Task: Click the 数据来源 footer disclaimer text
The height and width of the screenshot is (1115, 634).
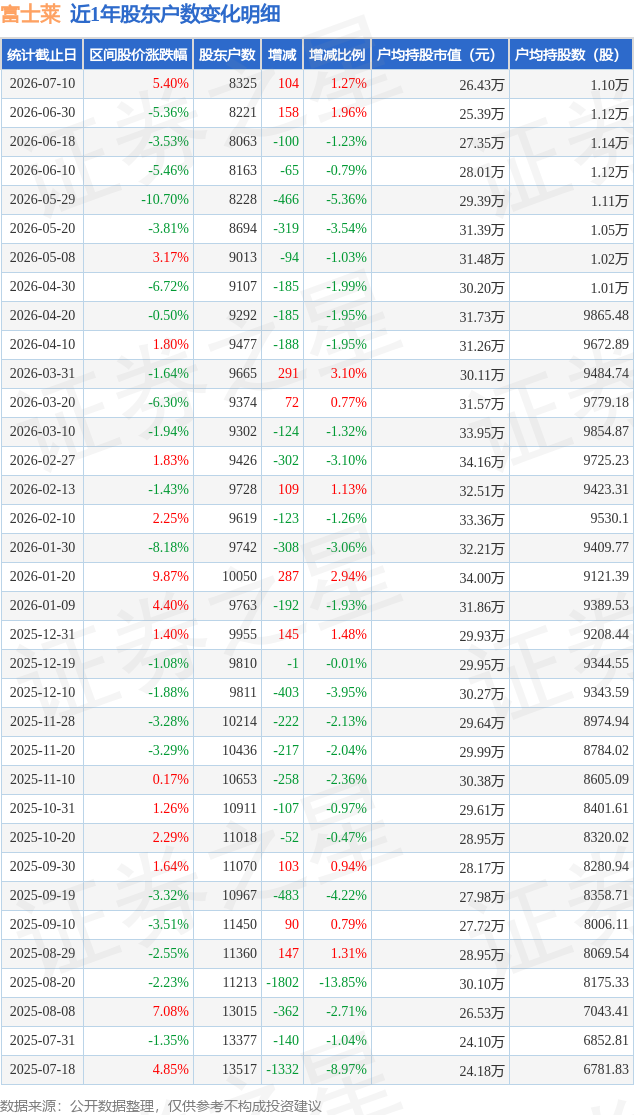Action: pos(163,1100)
